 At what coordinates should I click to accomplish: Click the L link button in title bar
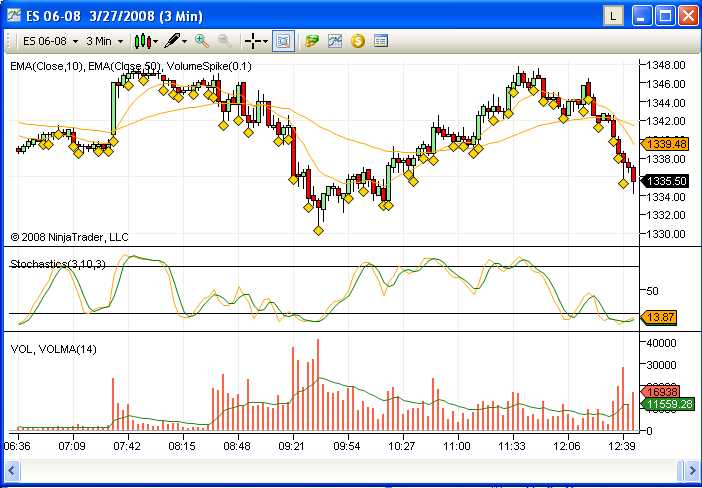tap(613, 16)
